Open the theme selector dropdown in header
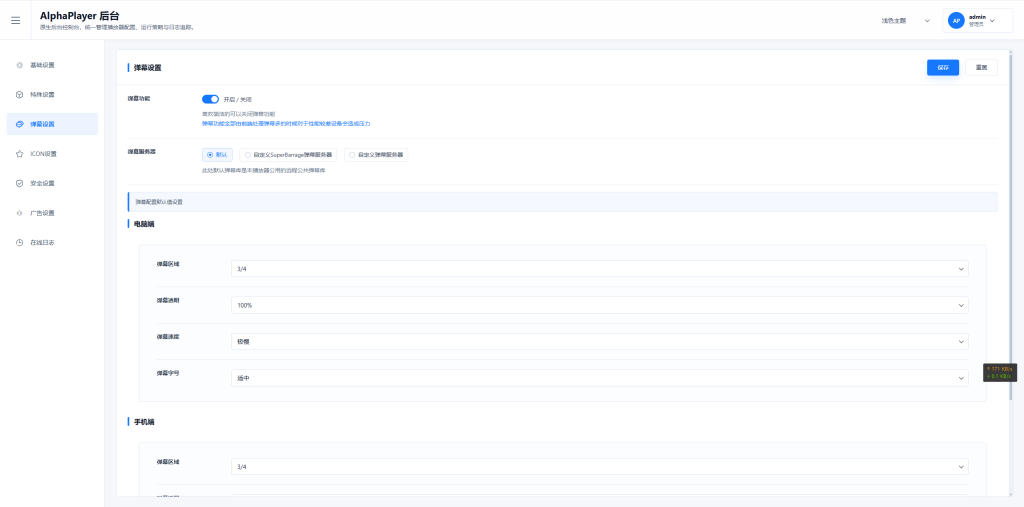This screenshot has width=1024, height=507. click(x=906, y=21)
